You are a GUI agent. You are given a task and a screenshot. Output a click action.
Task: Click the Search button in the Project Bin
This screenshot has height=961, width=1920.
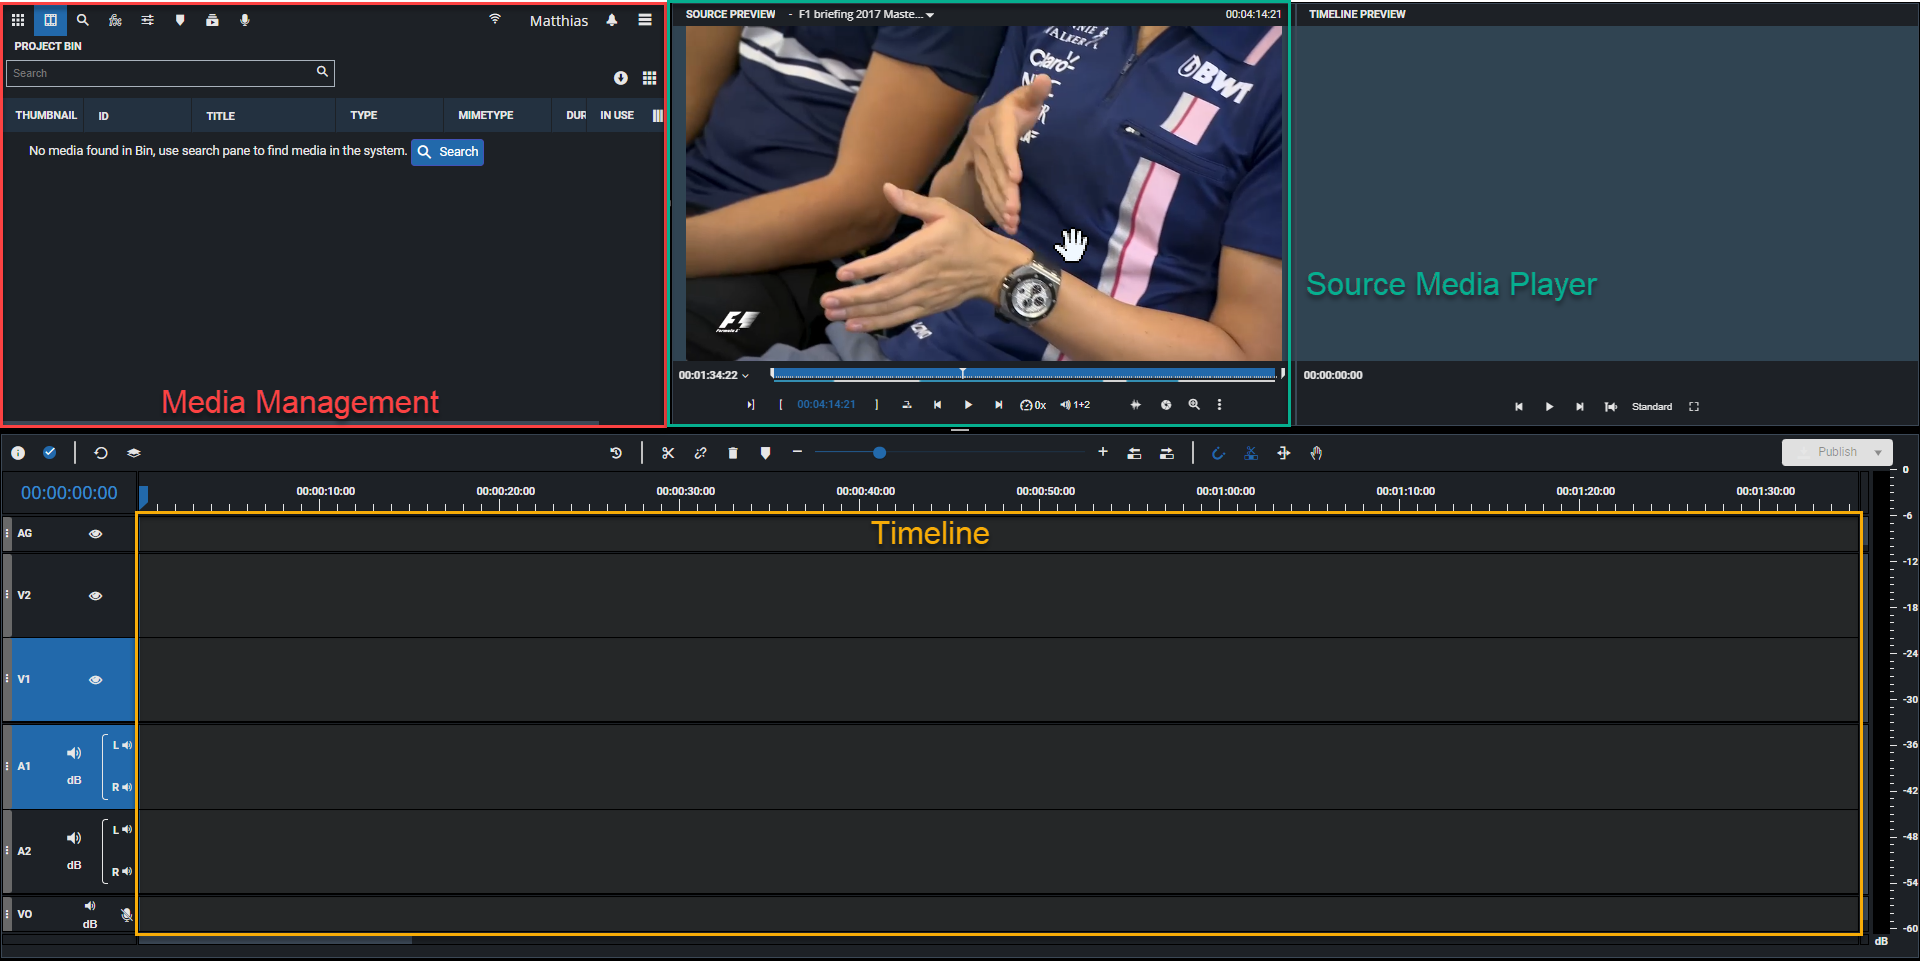coord(447,151)
